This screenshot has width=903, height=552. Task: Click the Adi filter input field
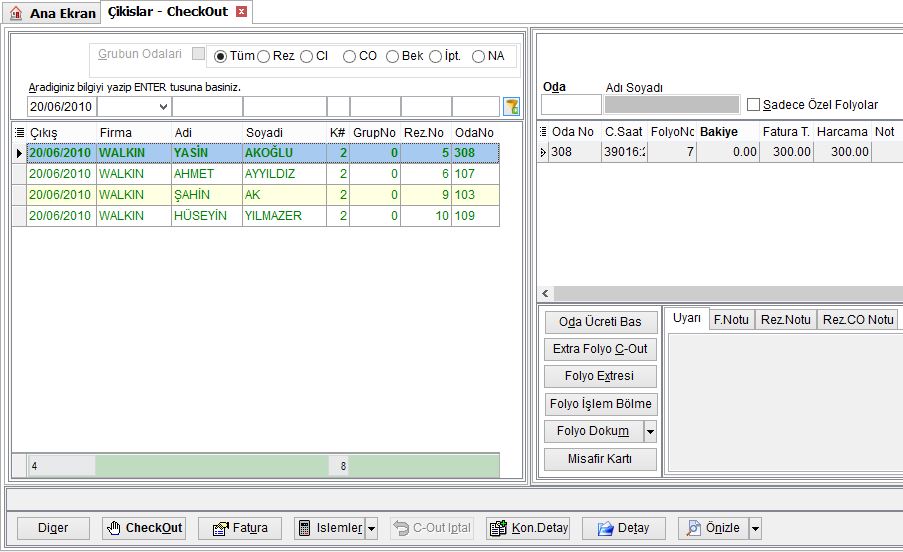coord(207,106)
